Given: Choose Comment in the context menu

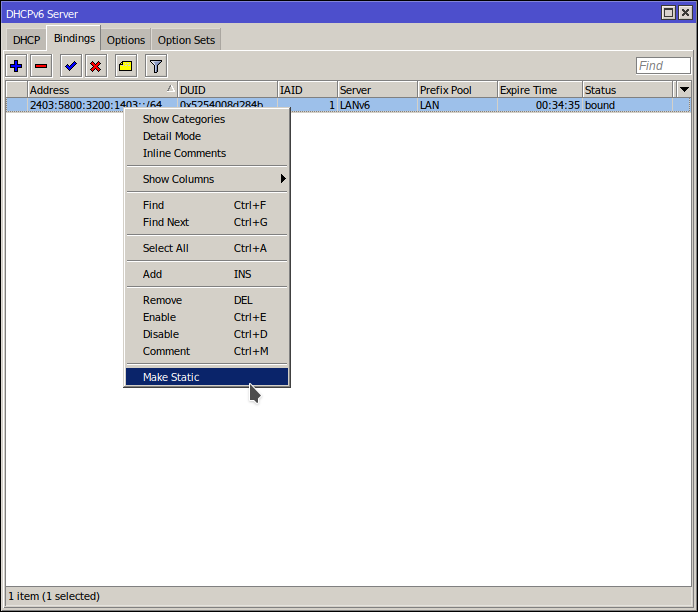Looking at the screenshot, I should tap(207, 351).
